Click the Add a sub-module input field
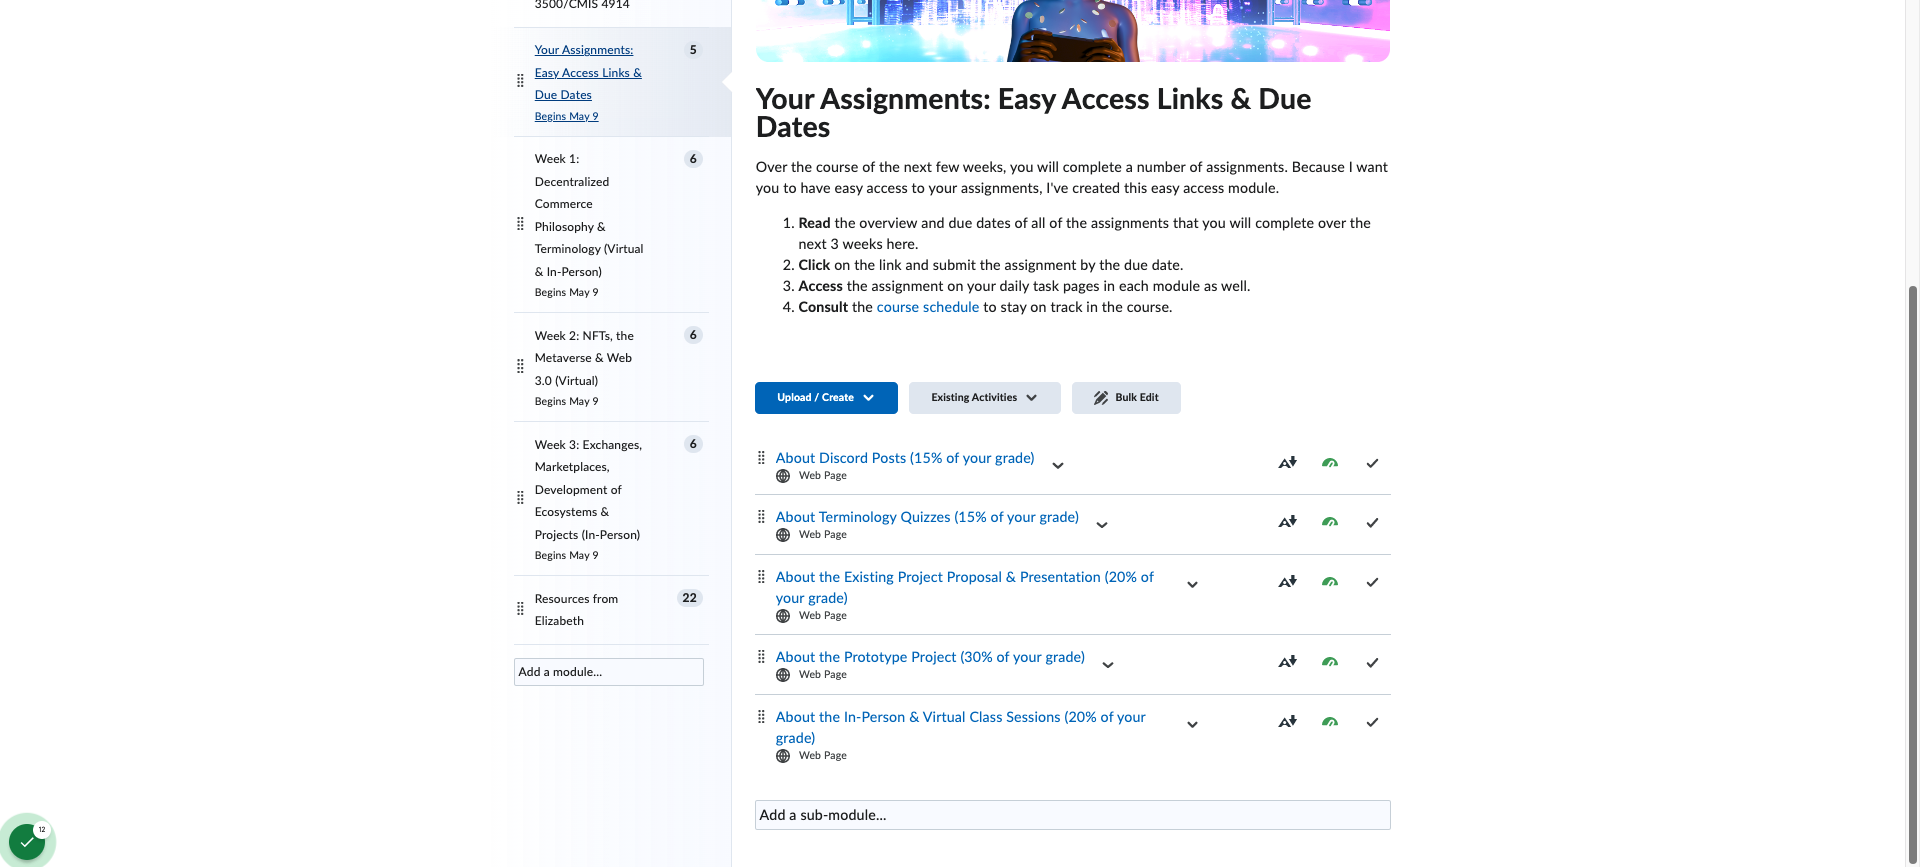 tap(1073, 815)
